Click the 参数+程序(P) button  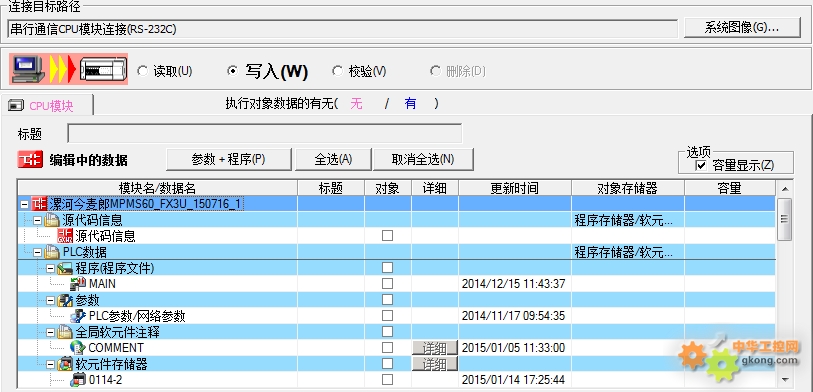pos(229,159)
